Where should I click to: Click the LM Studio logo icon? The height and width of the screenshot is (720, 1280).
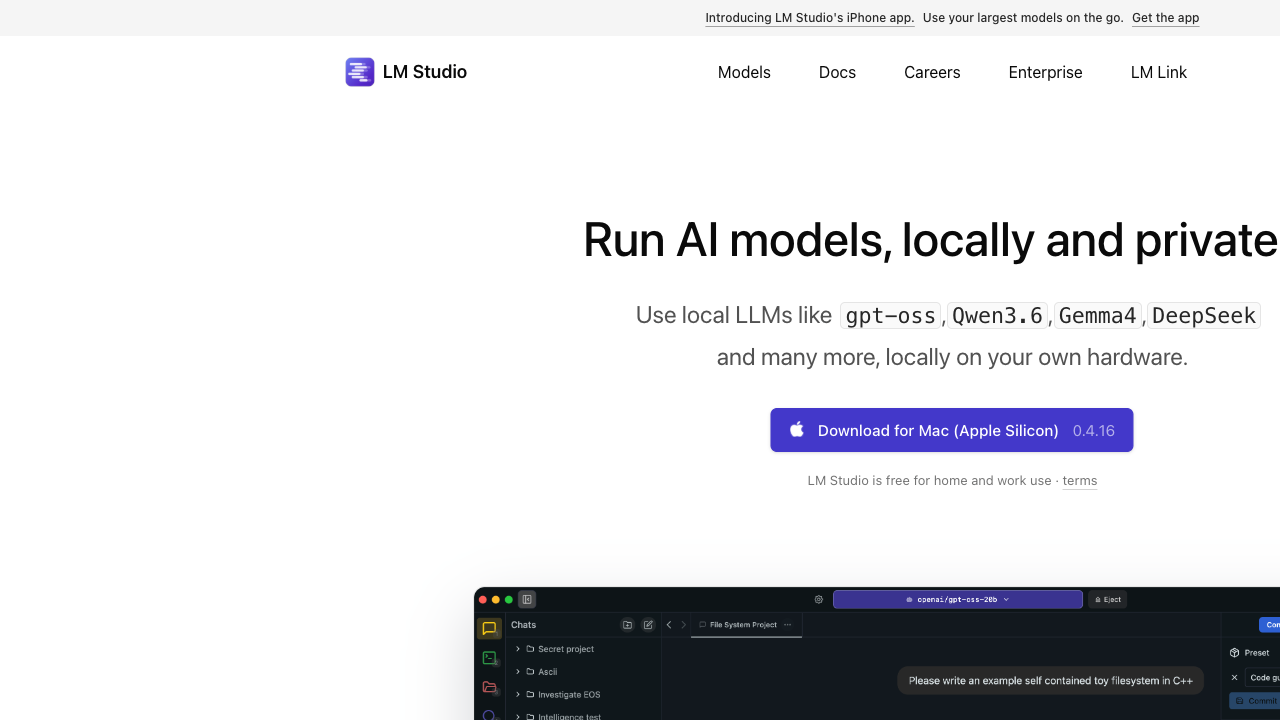(x=360, y=72)
